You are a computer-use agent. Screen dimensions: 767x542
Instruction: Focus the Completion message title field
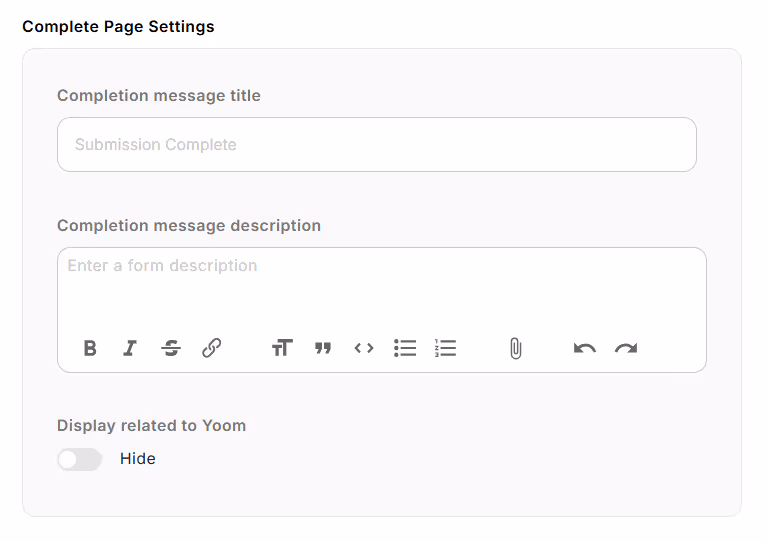pos(377,144)
